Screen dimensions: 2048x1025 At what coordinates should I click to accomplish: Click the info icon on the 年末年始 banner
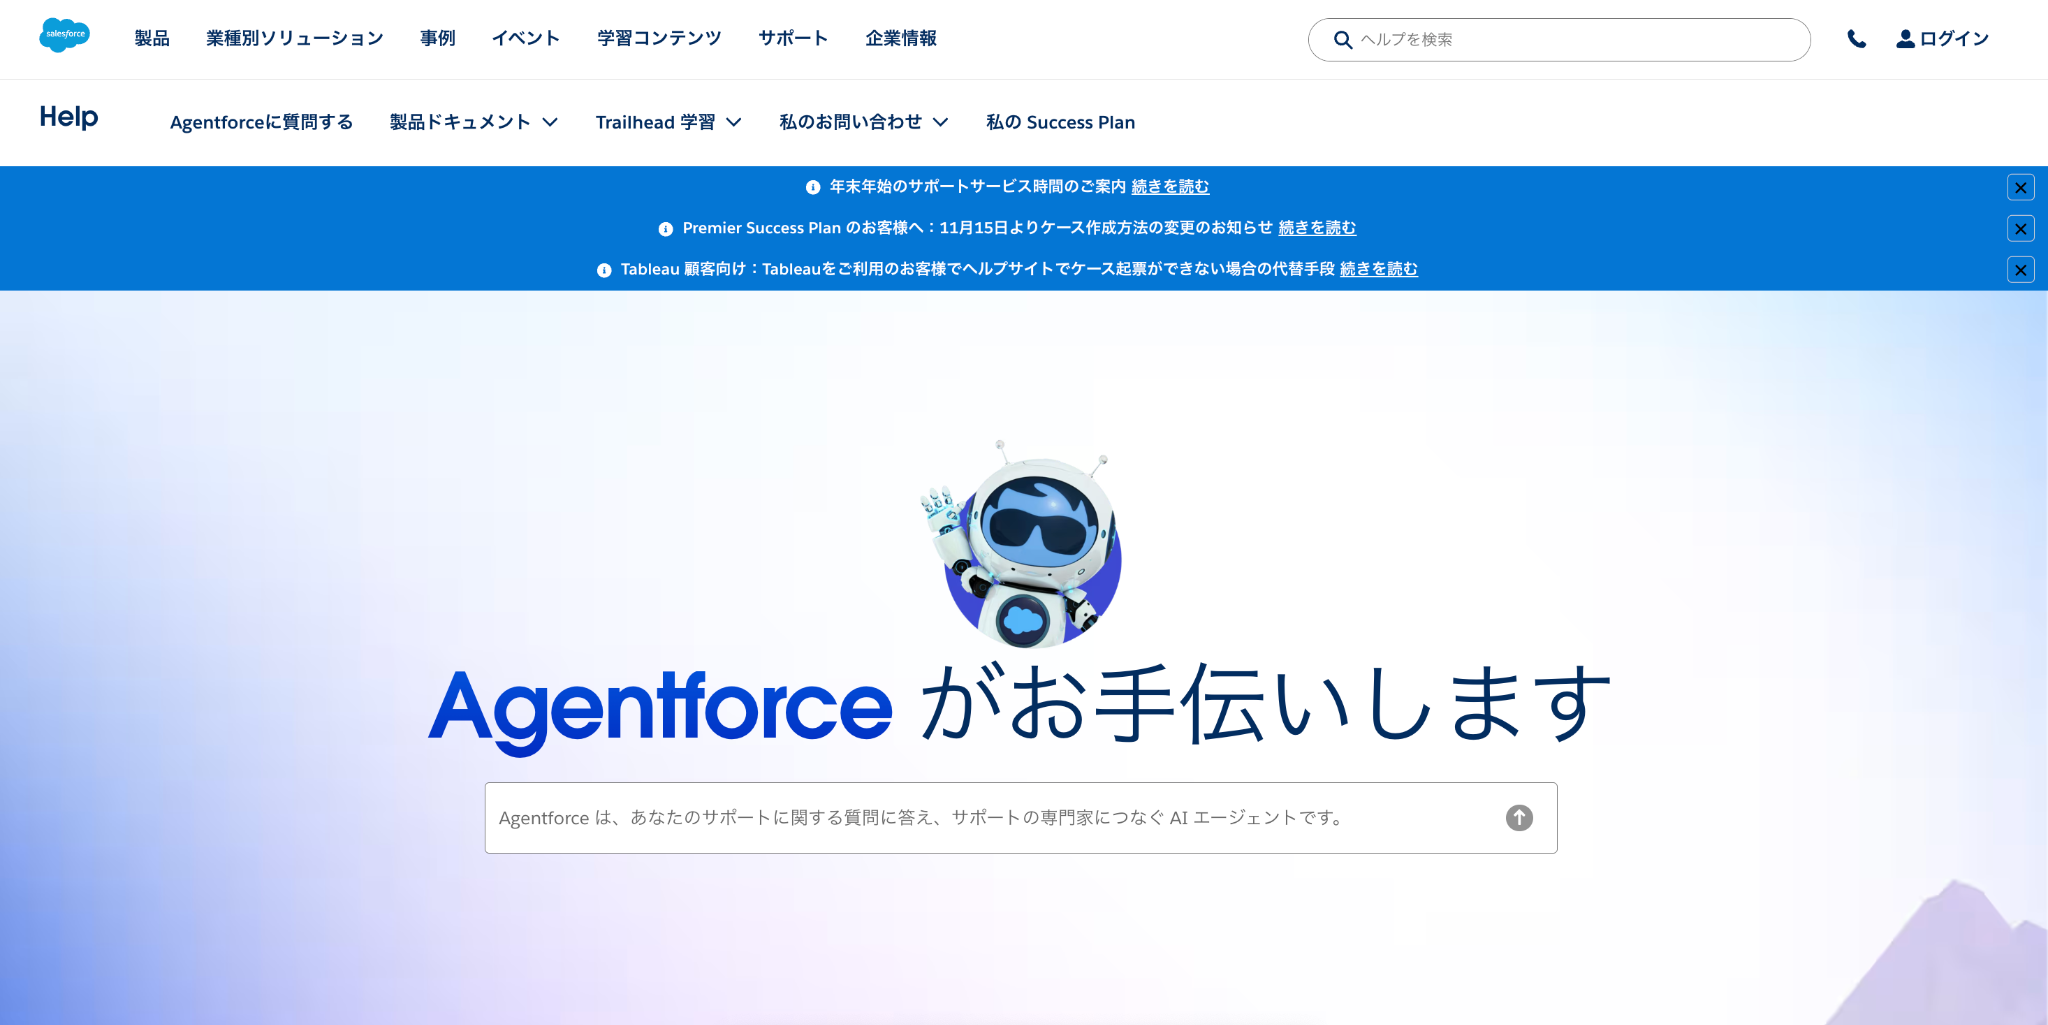(813, 187)
